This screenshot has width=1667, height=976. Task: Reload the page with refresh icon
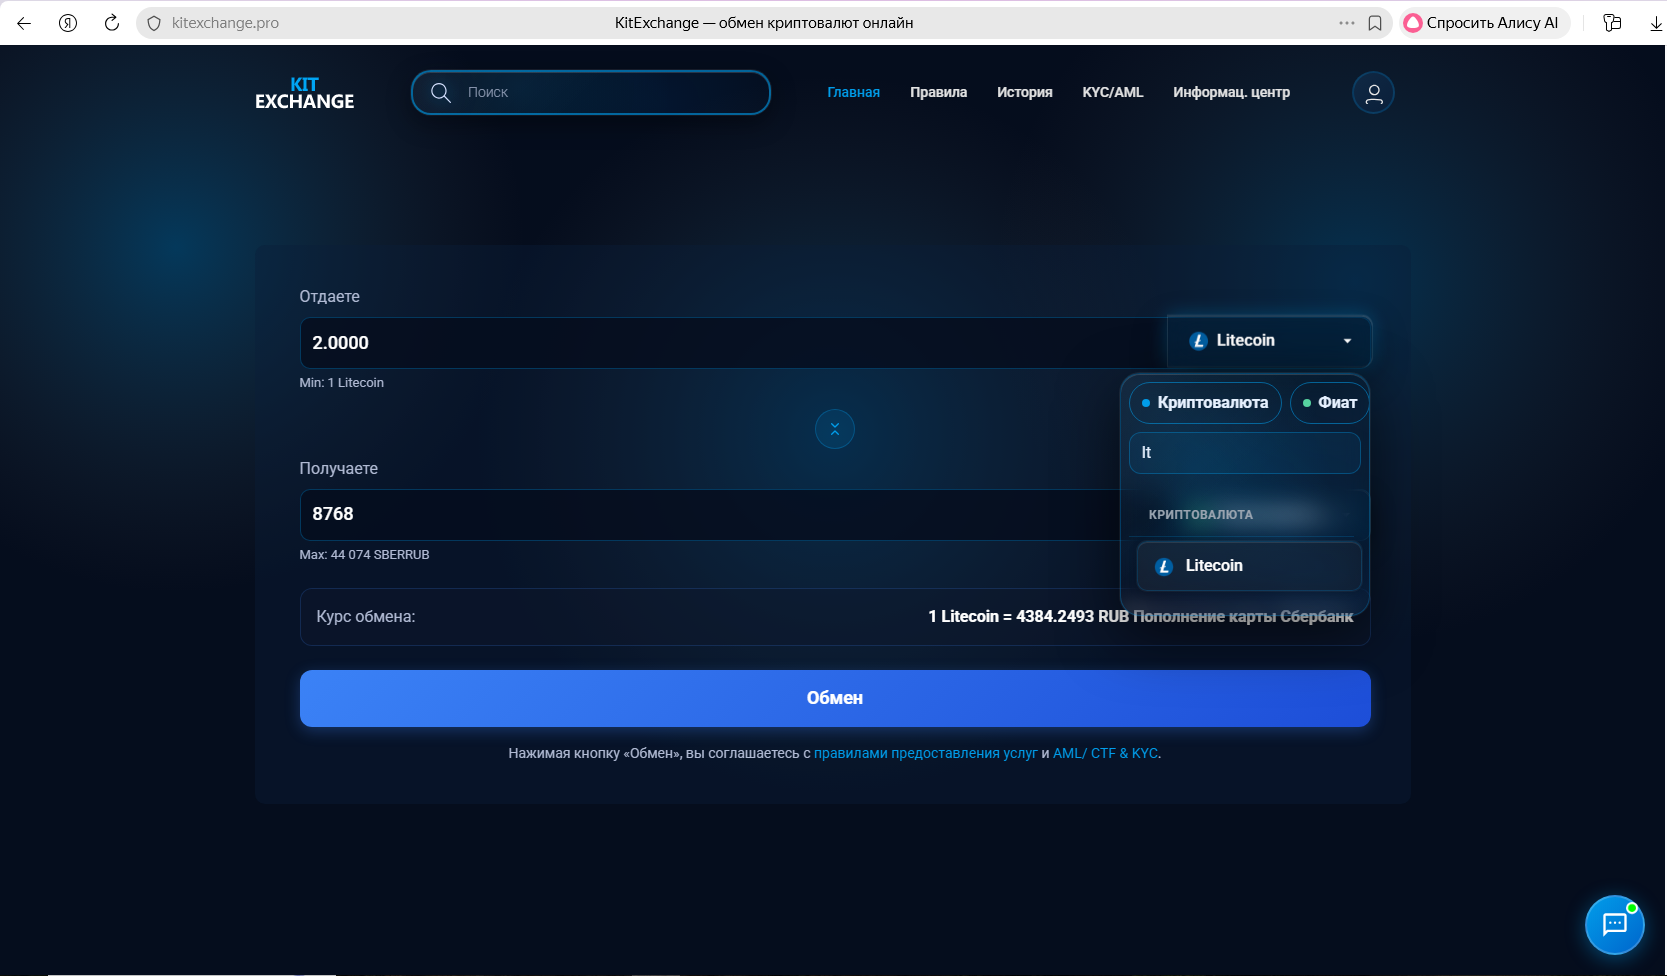[112, 23]
